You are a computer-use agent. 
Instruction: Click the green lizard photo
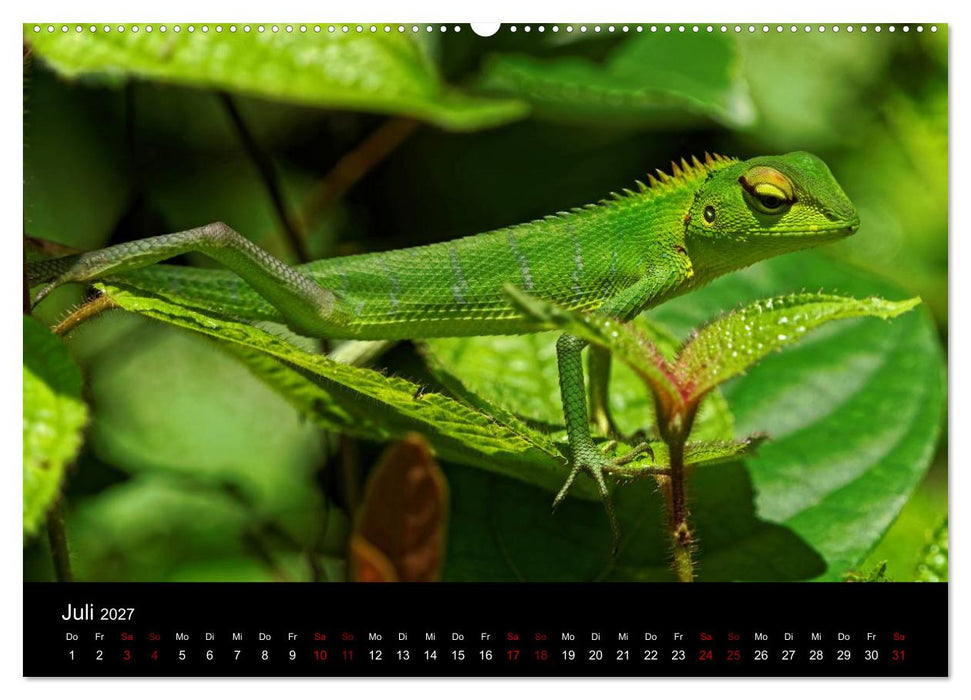486,302
